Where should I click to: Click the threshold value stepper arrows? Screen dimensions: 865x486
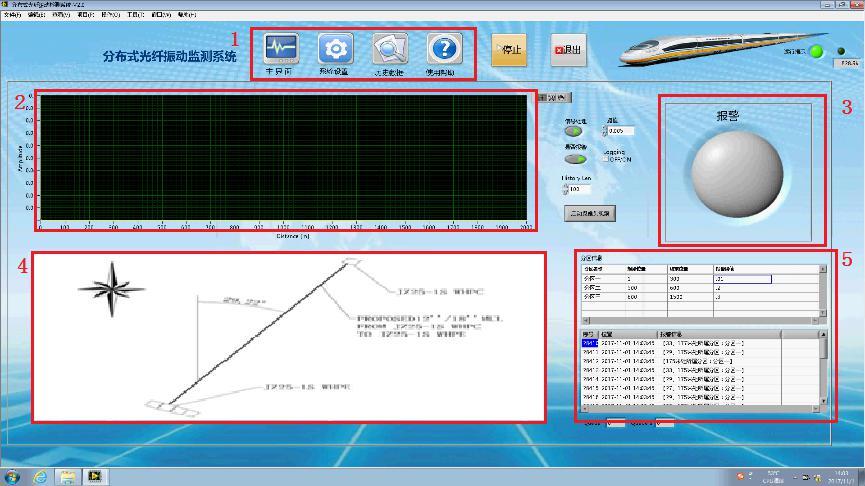[605, 131]
